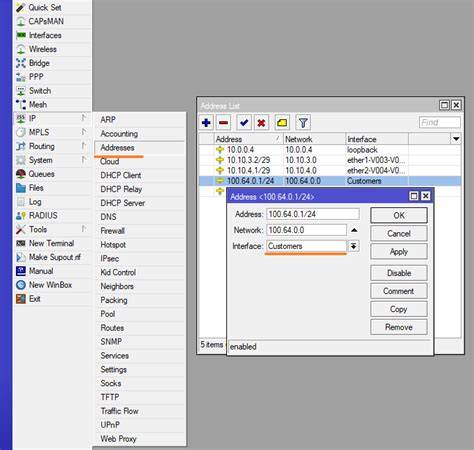The width and height of the screenshot is (474, 450).
Task: Open the Interface dropdown arrow
Action: tap(353, 246)
